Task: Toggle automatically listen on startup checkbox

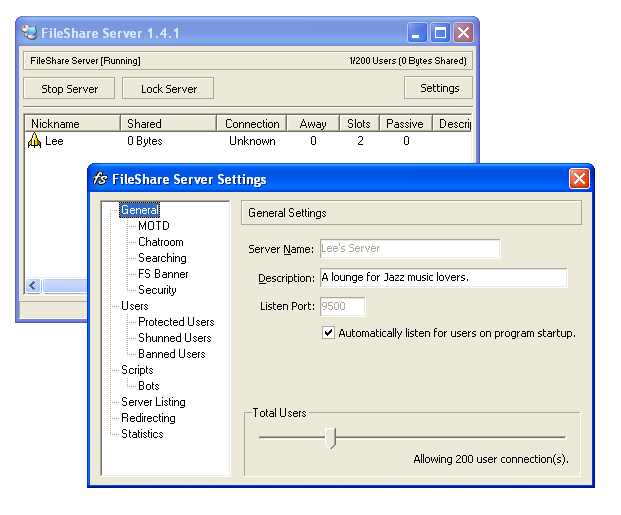Action: pyautogui.click(x=329, y=333)
